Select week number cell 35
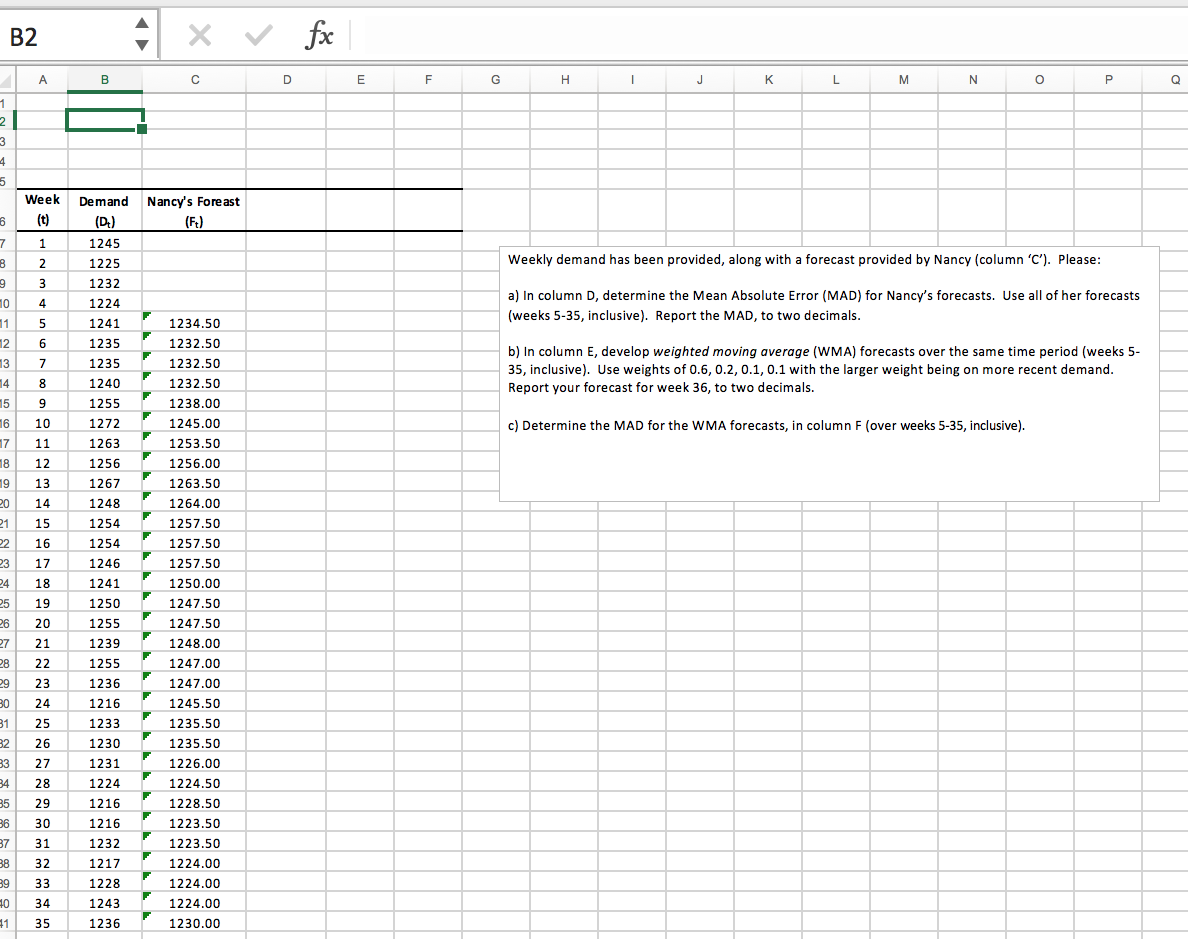 (x=42, y=923)
